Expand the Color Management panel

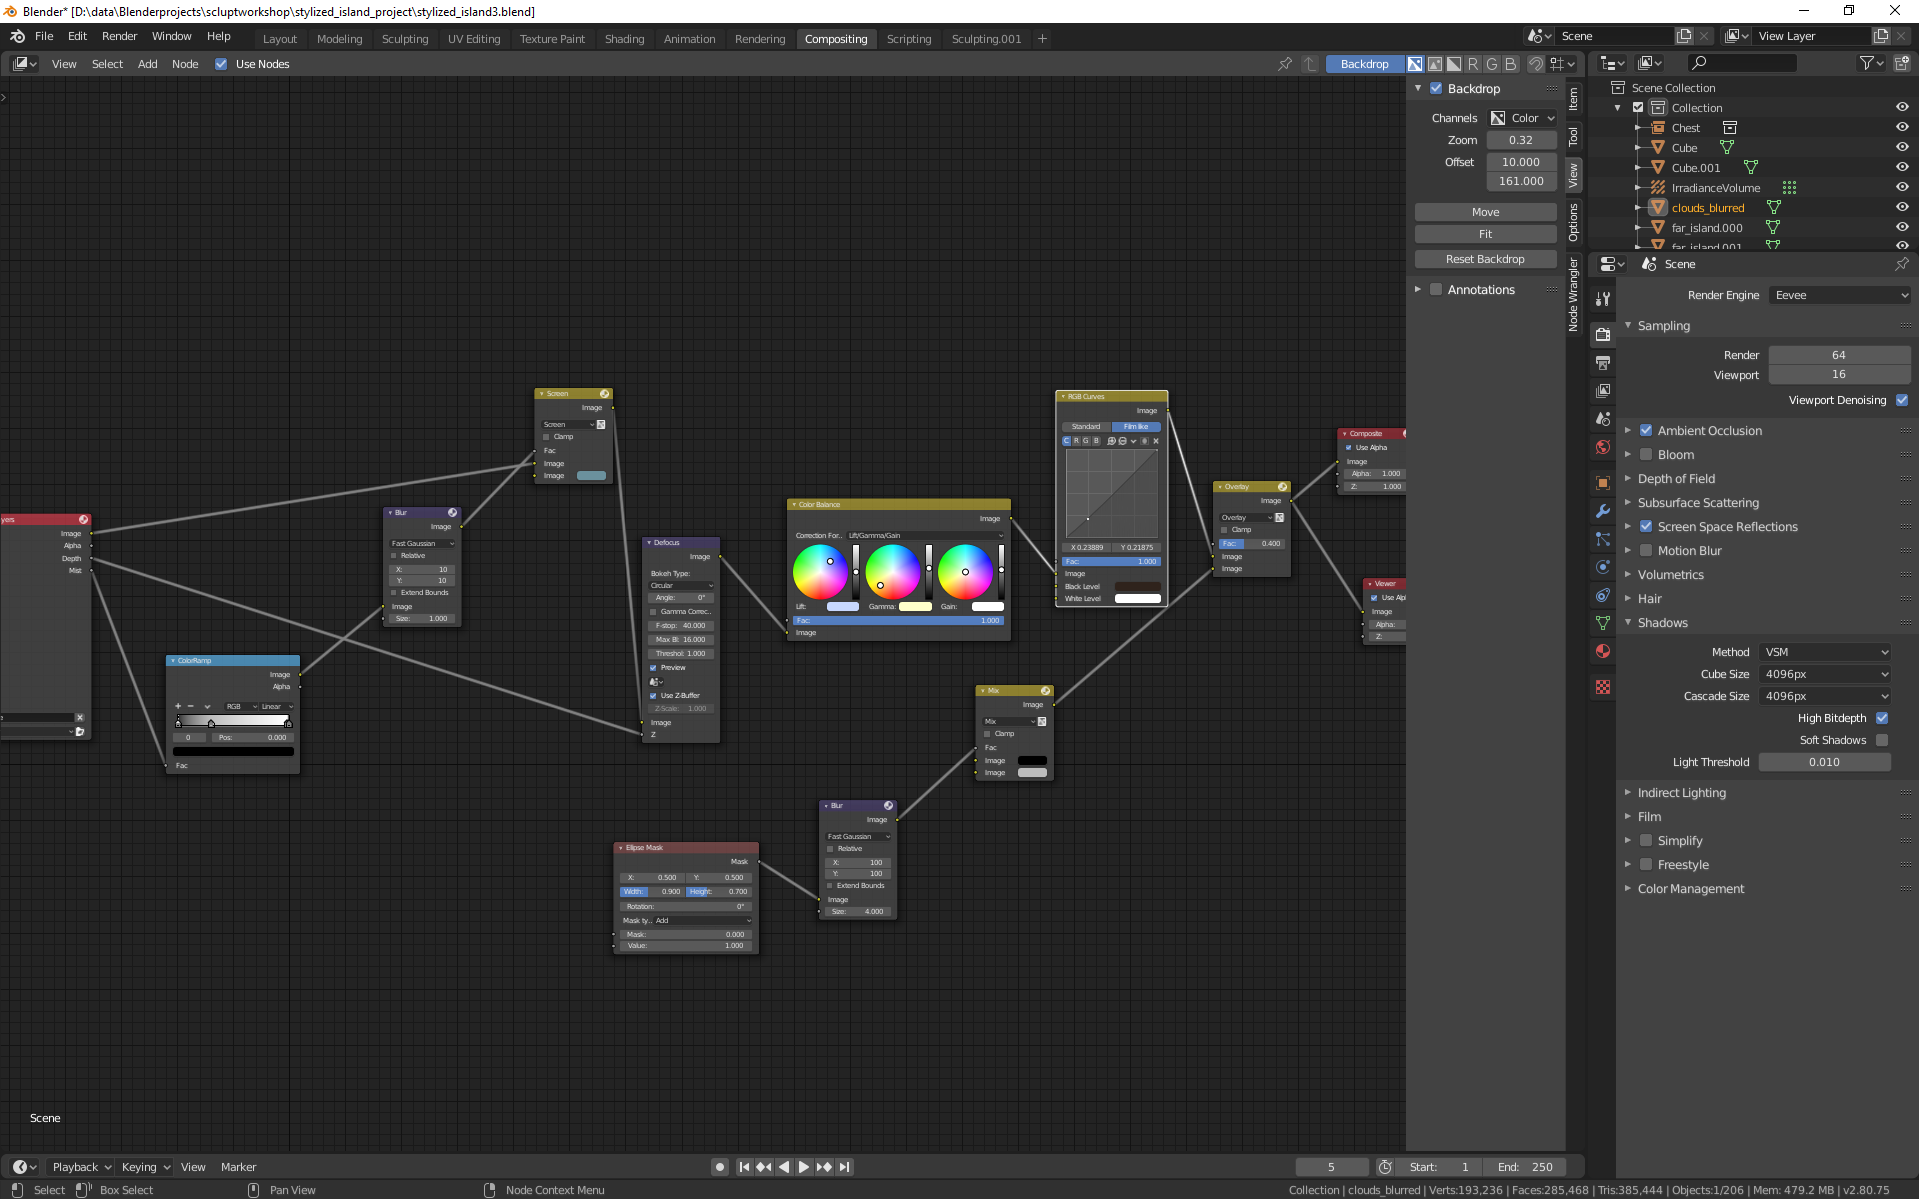1690,888
